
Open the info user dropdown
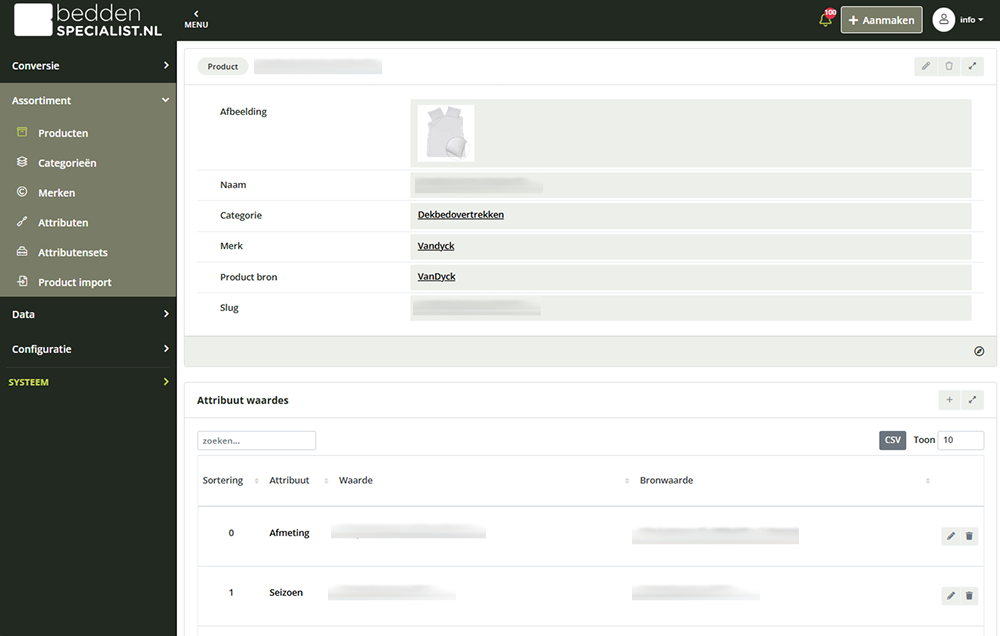971,20
